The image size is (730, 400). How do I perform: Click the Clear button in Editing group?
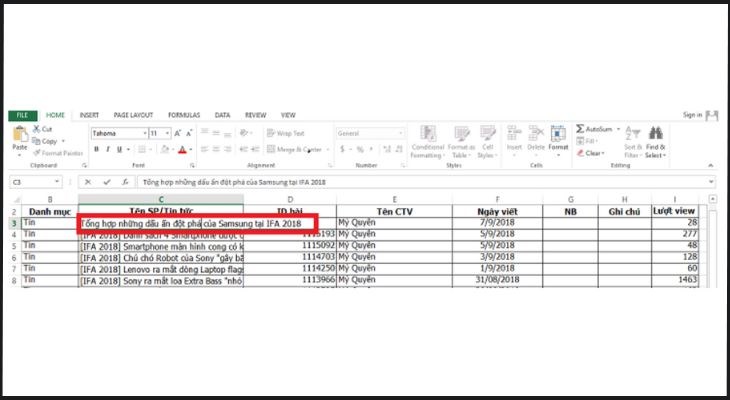pyautogui.click(x=592, y=153)
